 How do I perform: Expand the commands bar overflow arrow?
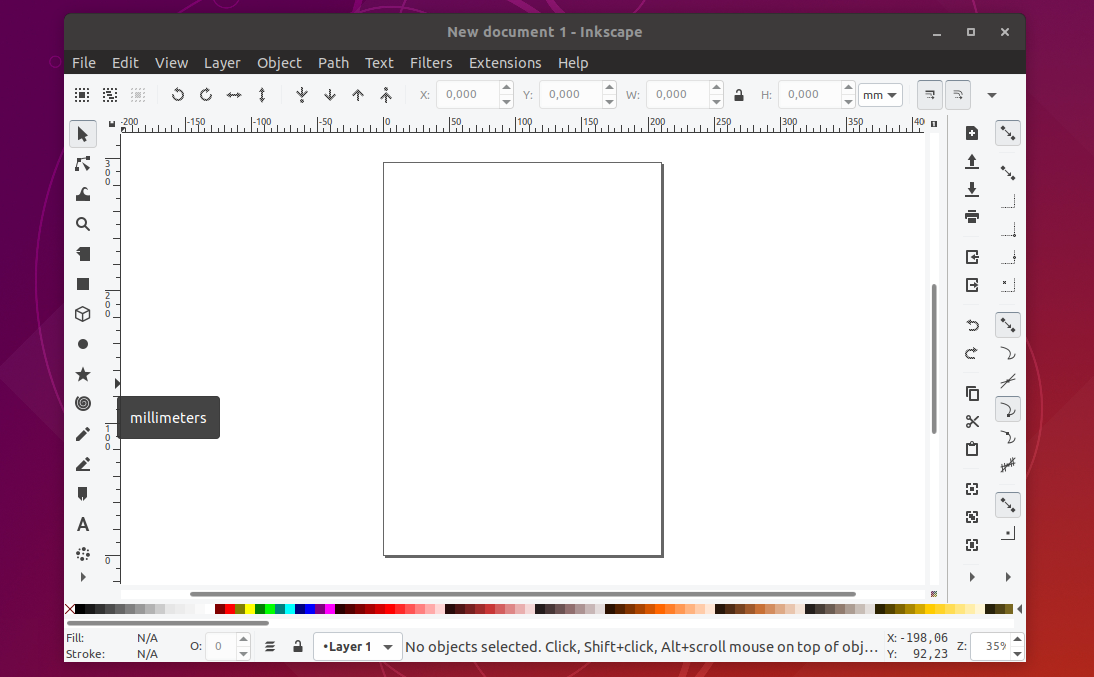pyautogui.click(x=972, y=577)
